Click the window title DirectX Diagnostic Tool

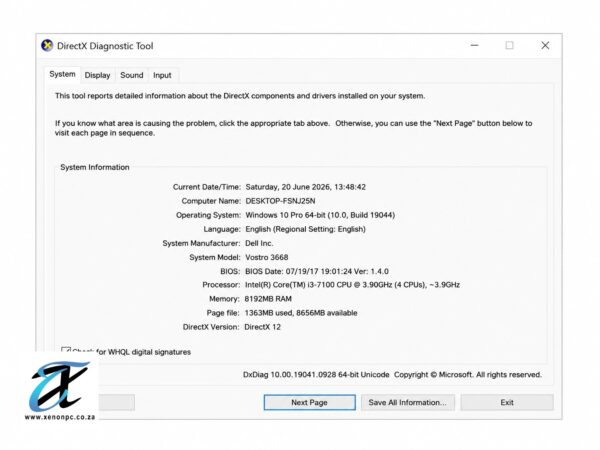(x=105, y=46)
